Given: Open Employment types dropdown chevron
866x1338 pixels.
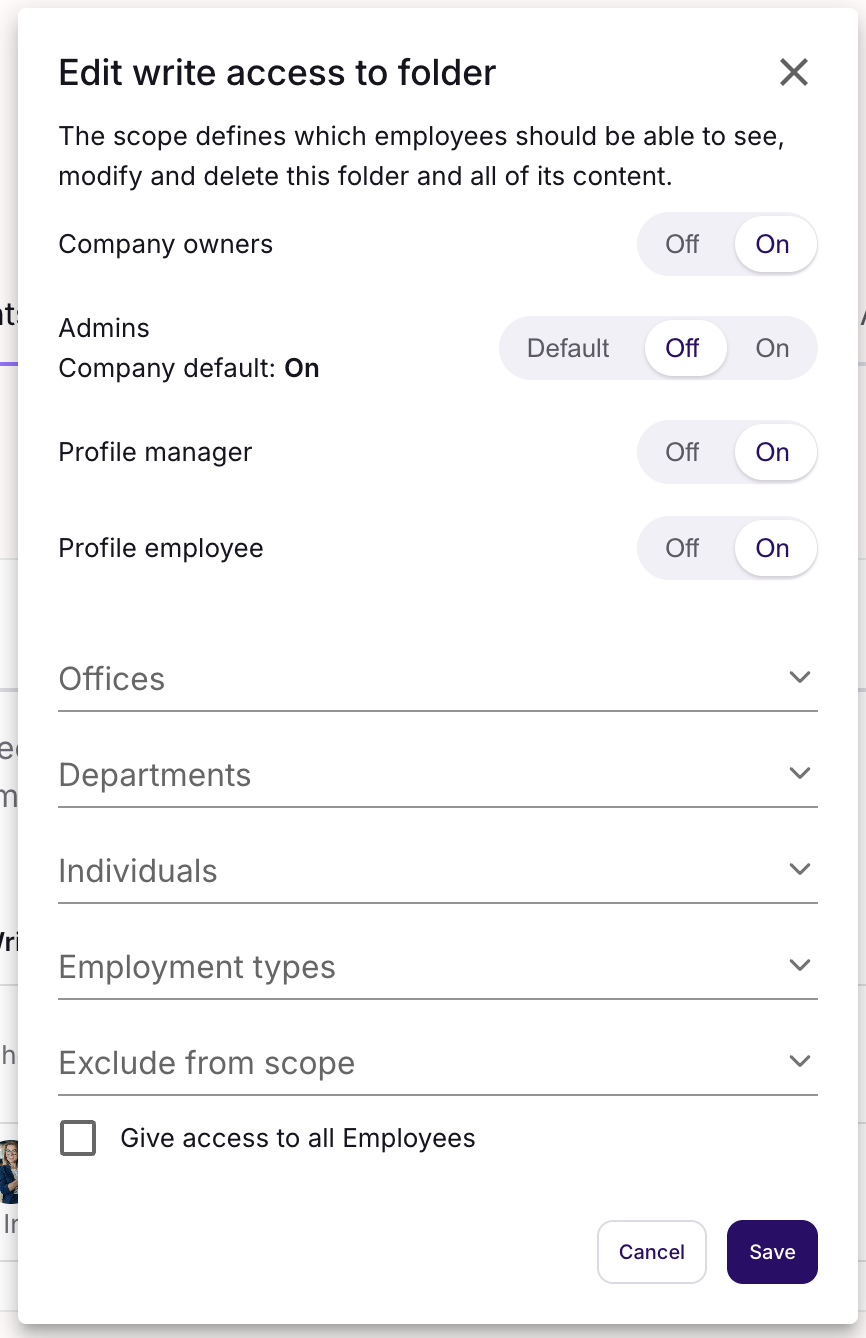Looking at the screenshot, I should (799, 965).
